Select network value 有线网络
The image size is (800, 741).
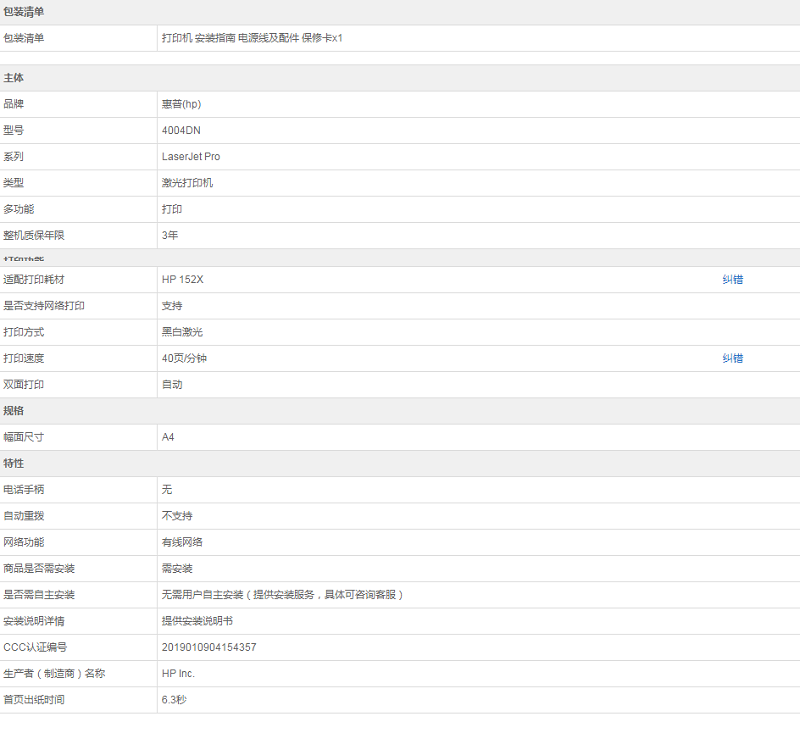pyautogui.click(x=182, y=542)
